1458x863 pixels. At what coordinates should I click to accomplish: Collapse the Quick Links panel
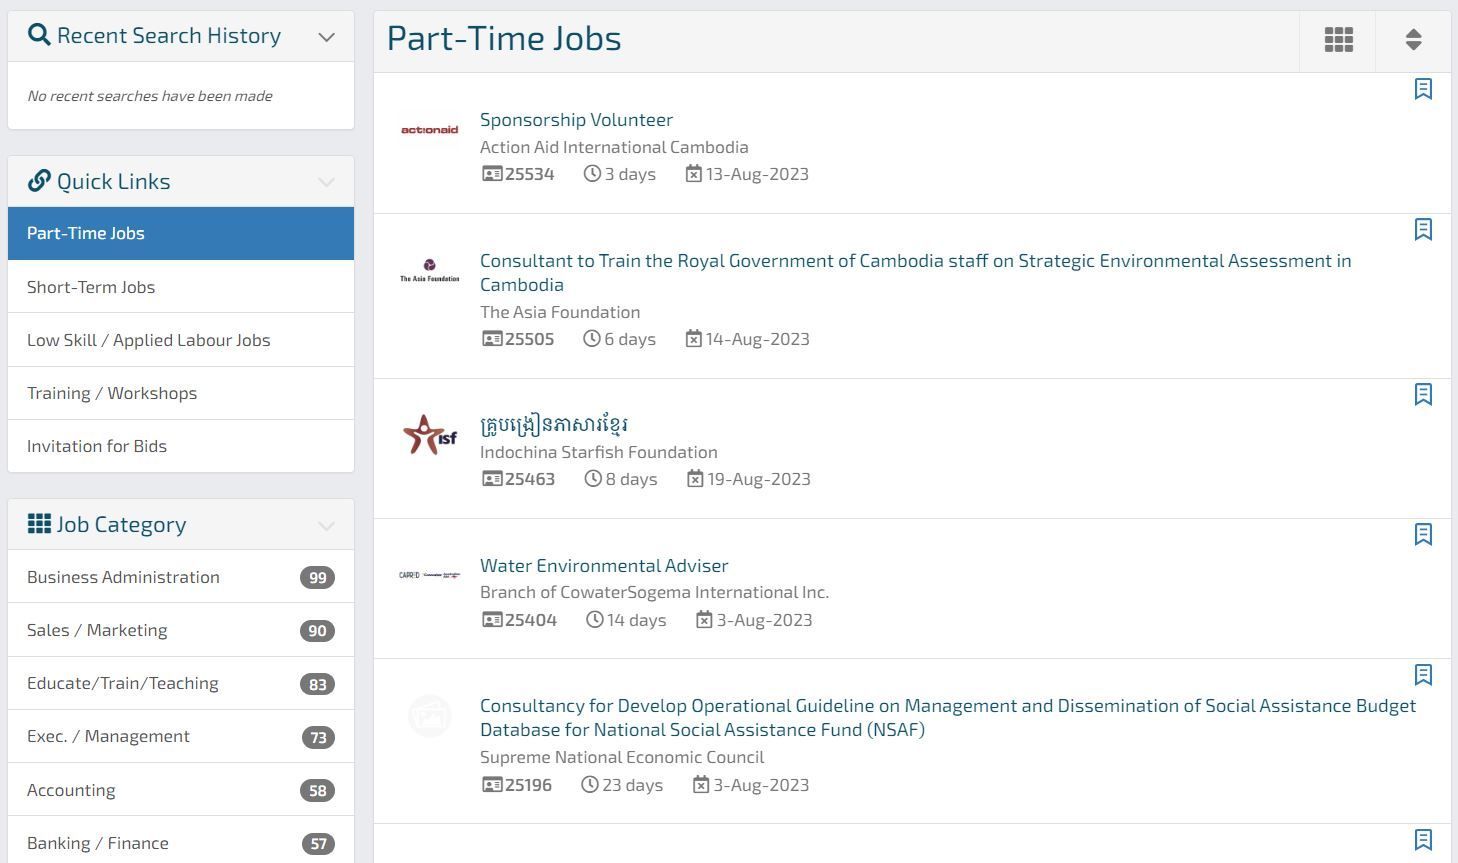[326, 182]
